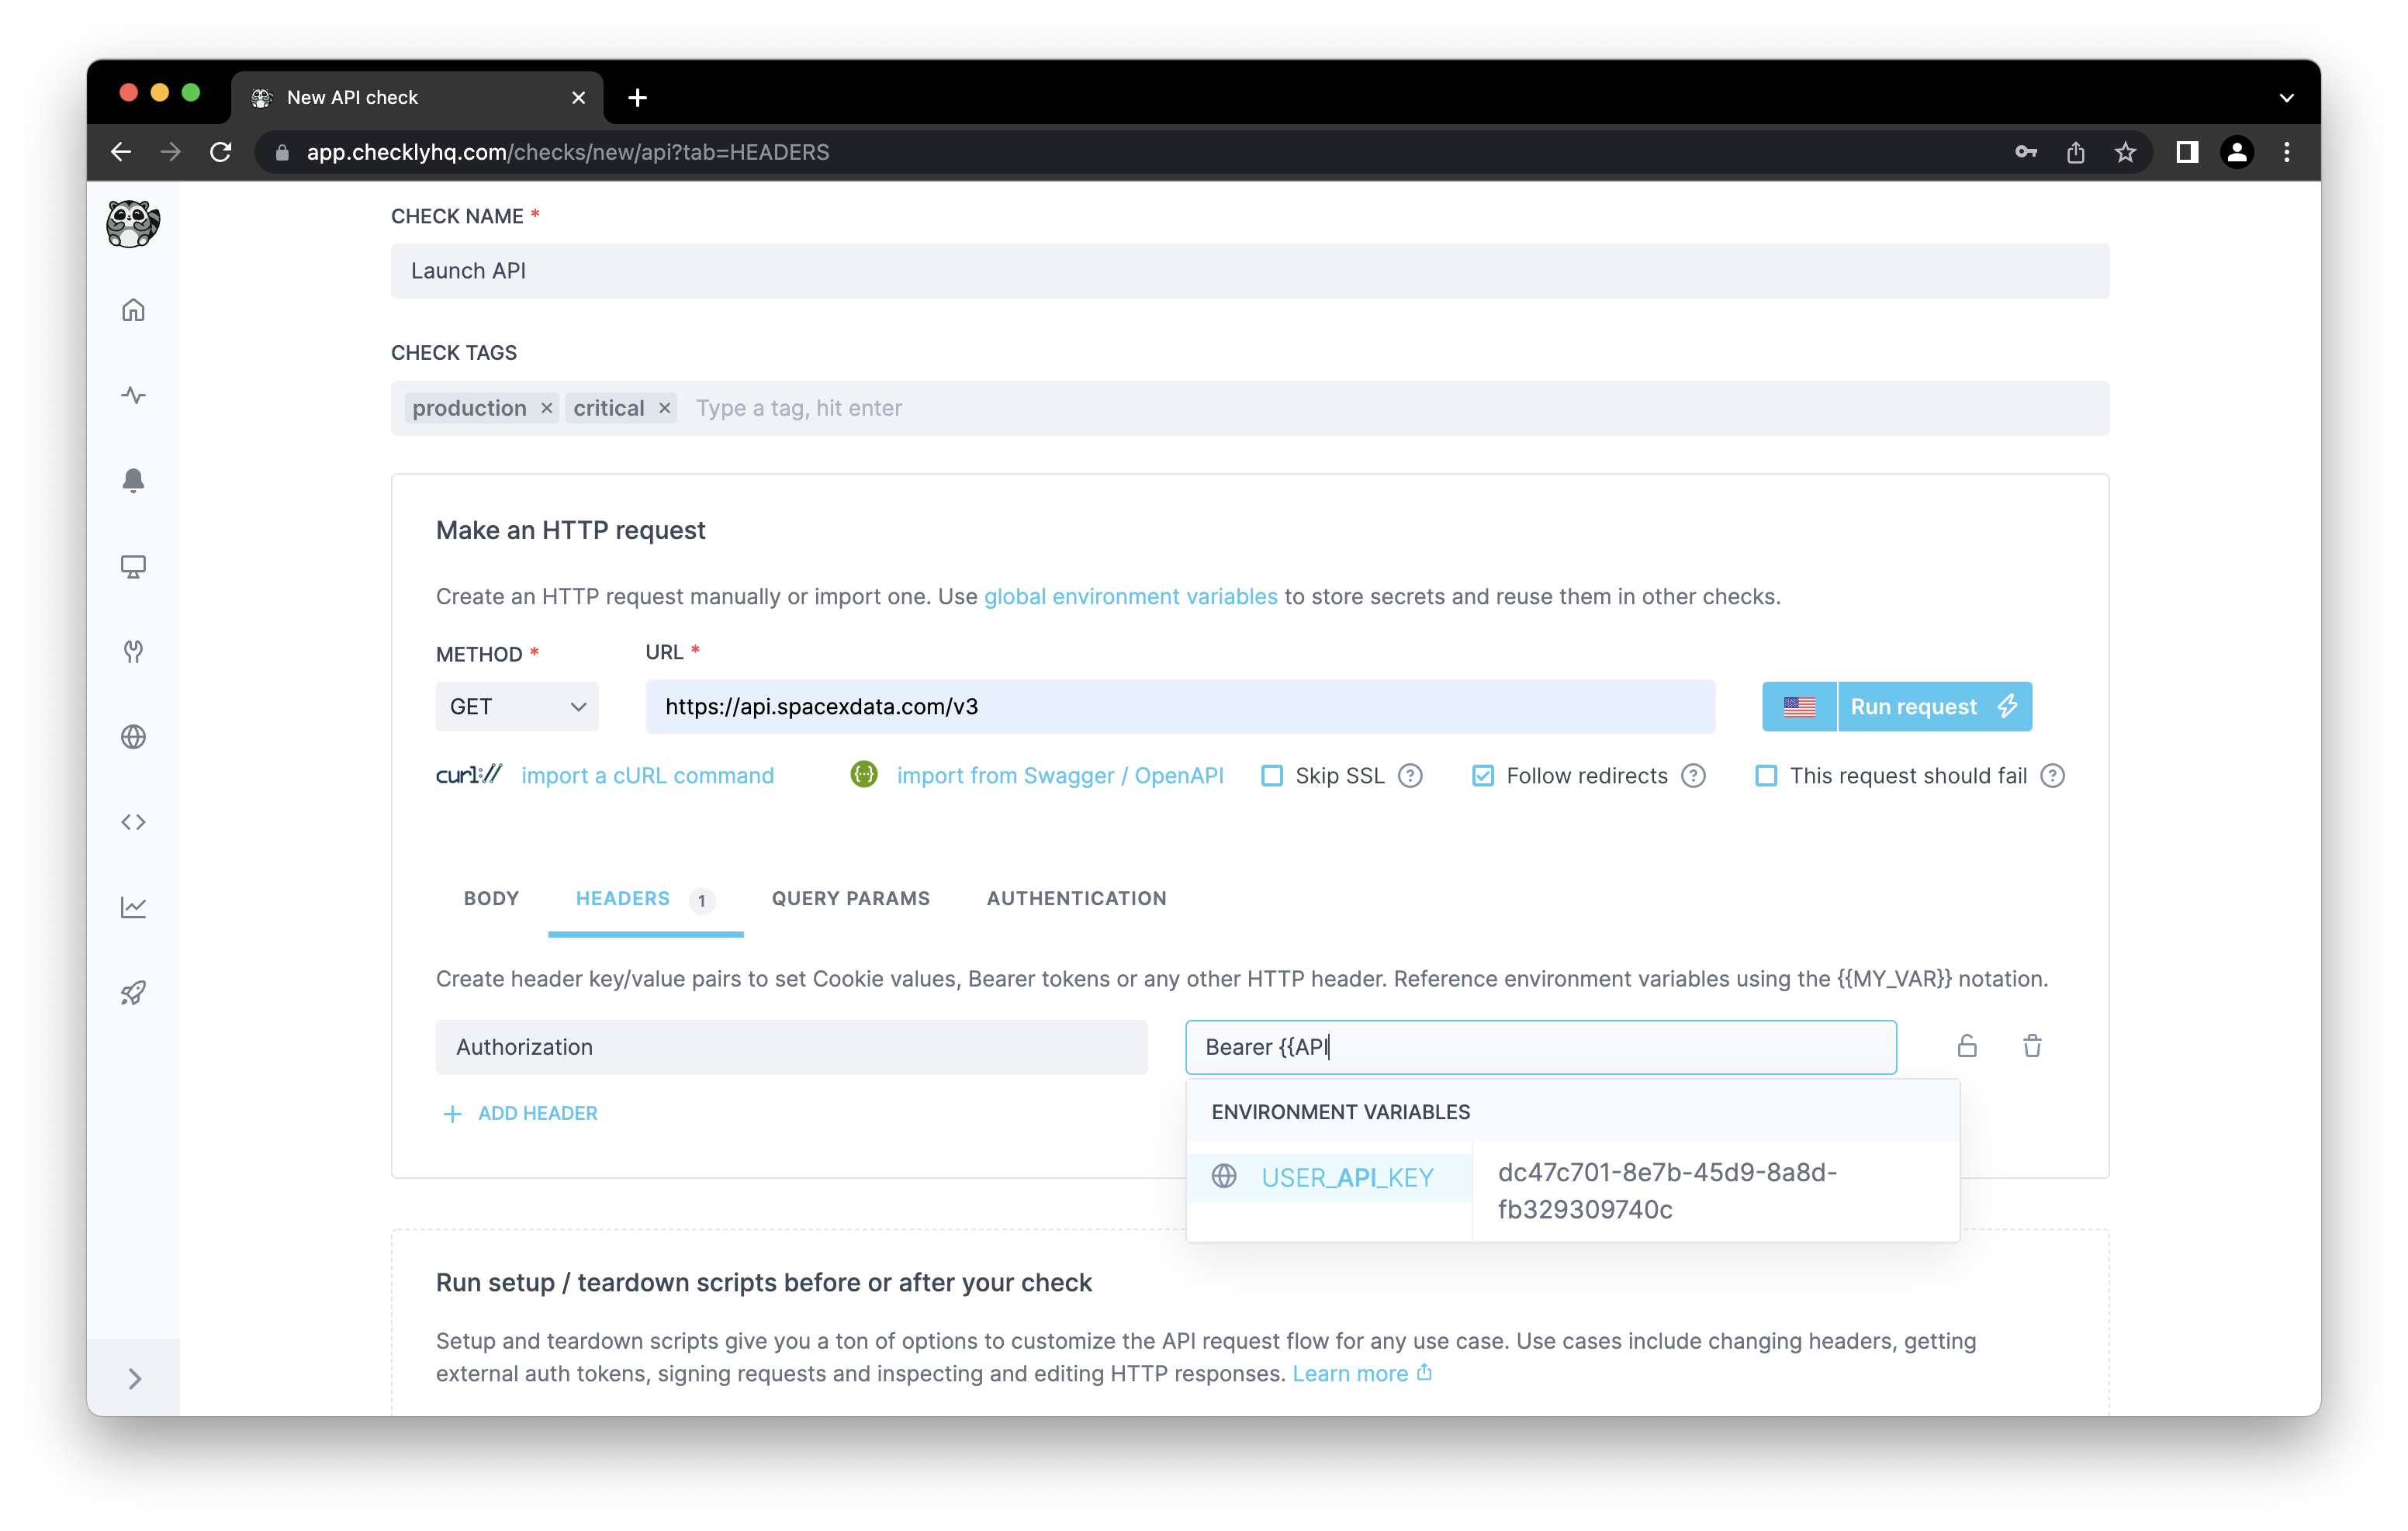The height and width of the screenshot is (1531, 2408).
Task: Click the delete header trash icon
Action: coord(2033,1045)
